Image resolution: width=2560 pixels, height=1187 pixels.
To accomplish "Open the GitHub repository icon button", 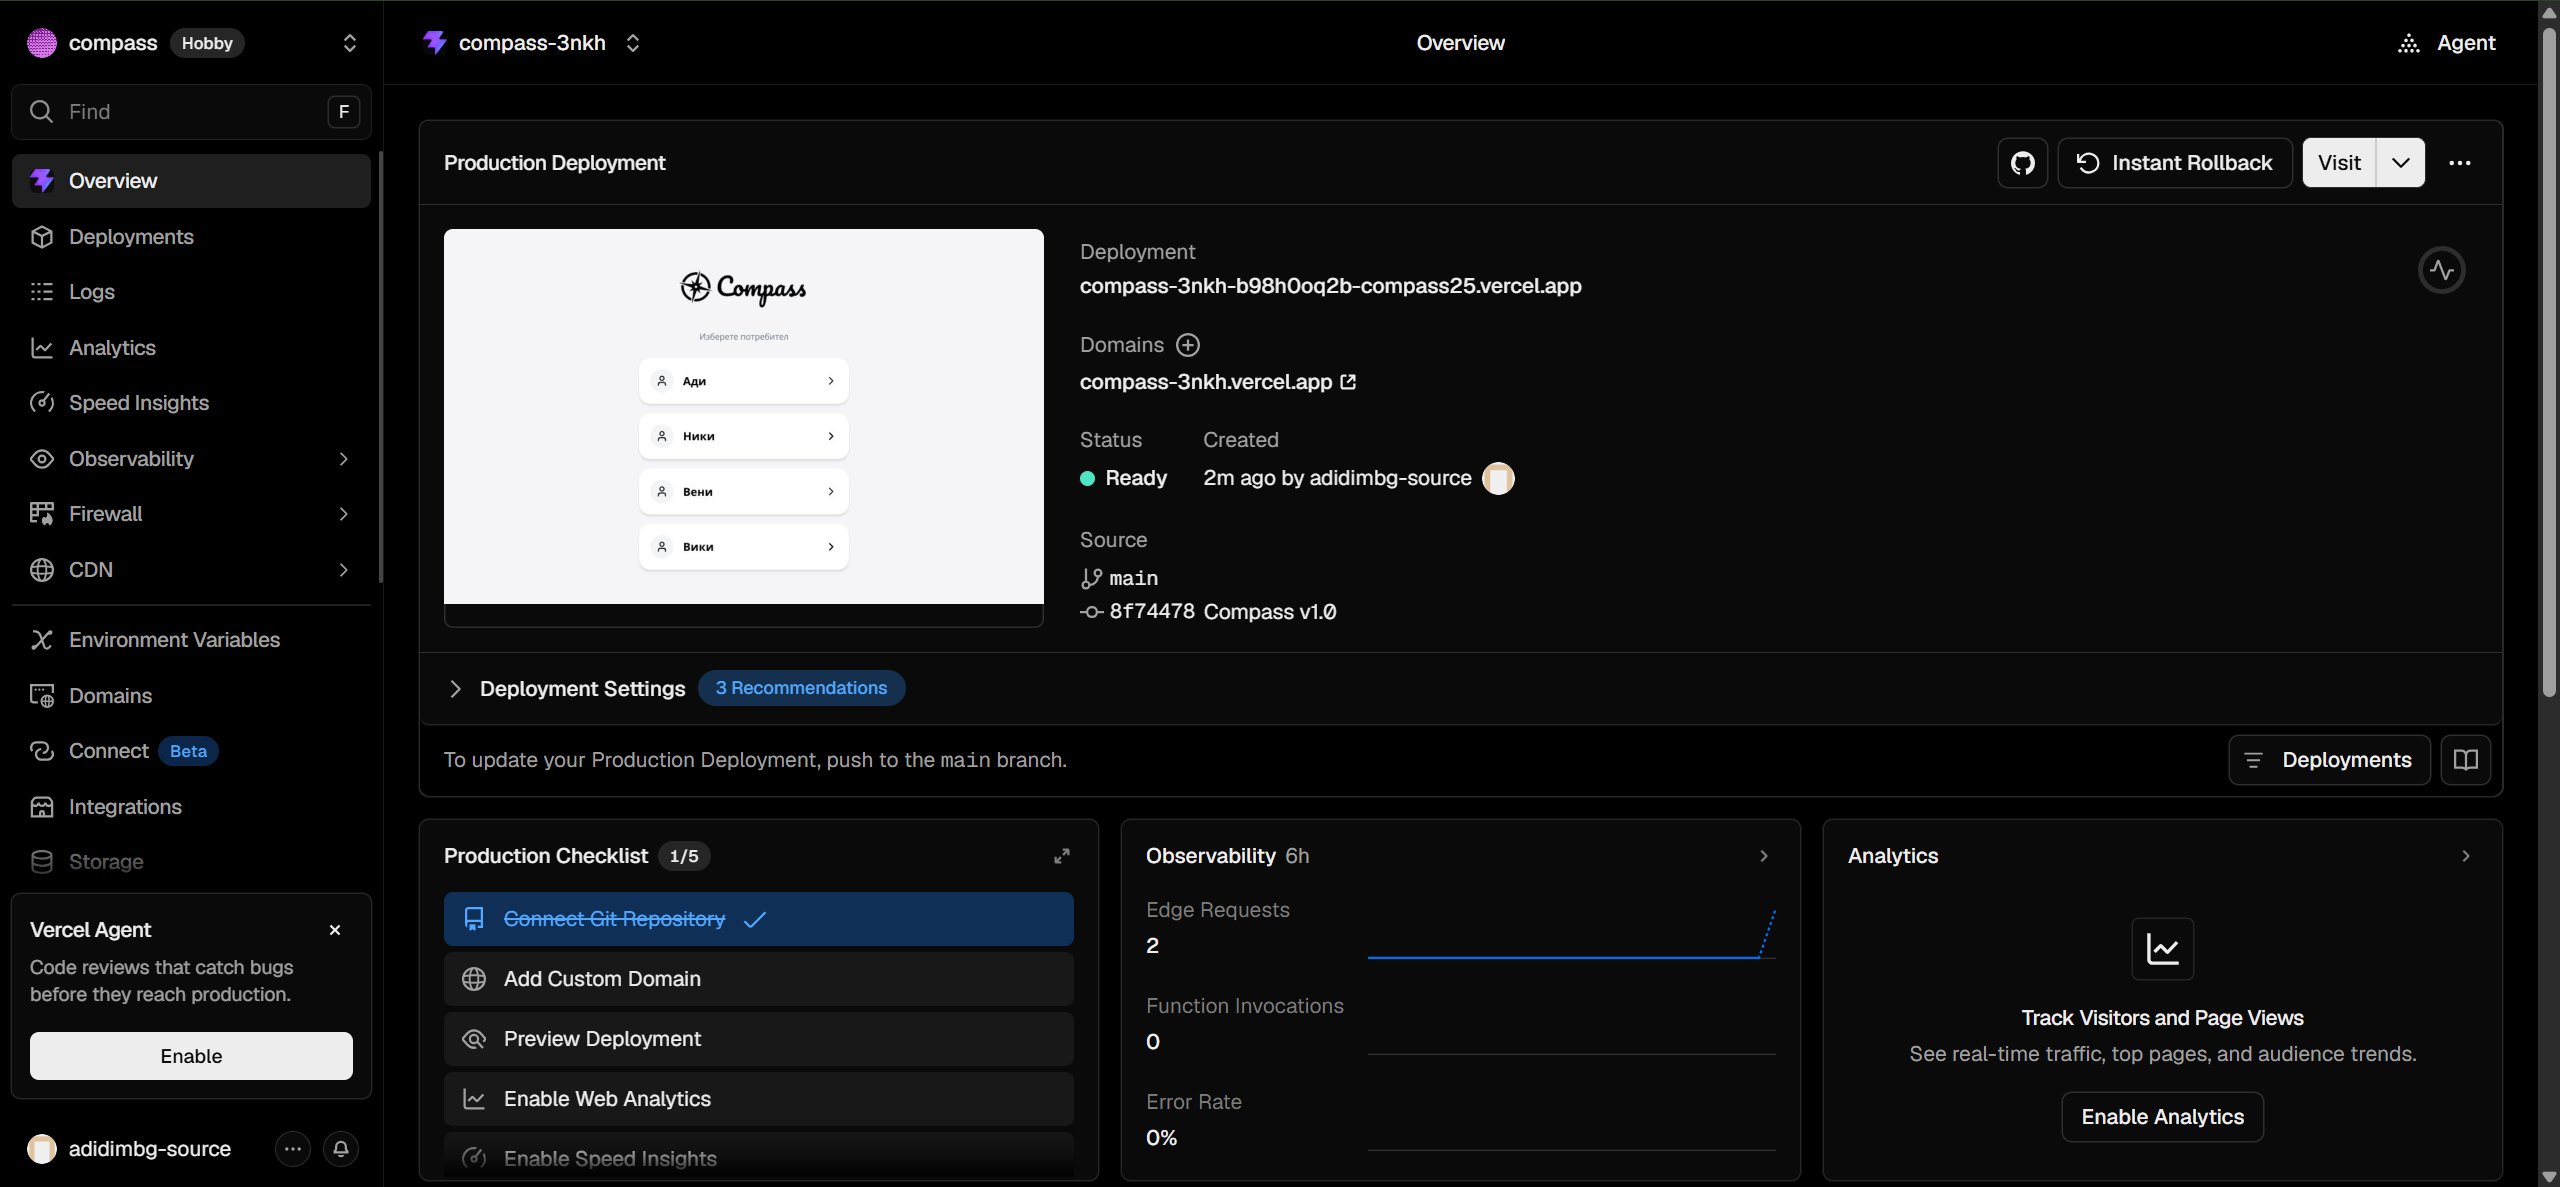I will pos(2022,163).
